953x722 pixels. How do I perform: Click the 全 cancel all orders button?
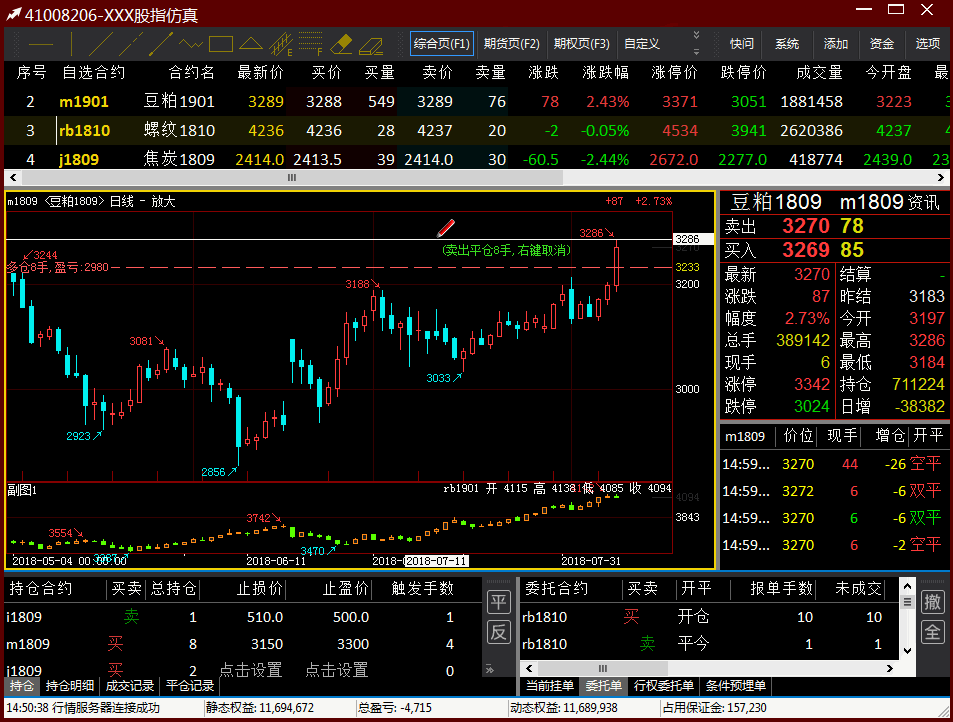pos(932,633)
